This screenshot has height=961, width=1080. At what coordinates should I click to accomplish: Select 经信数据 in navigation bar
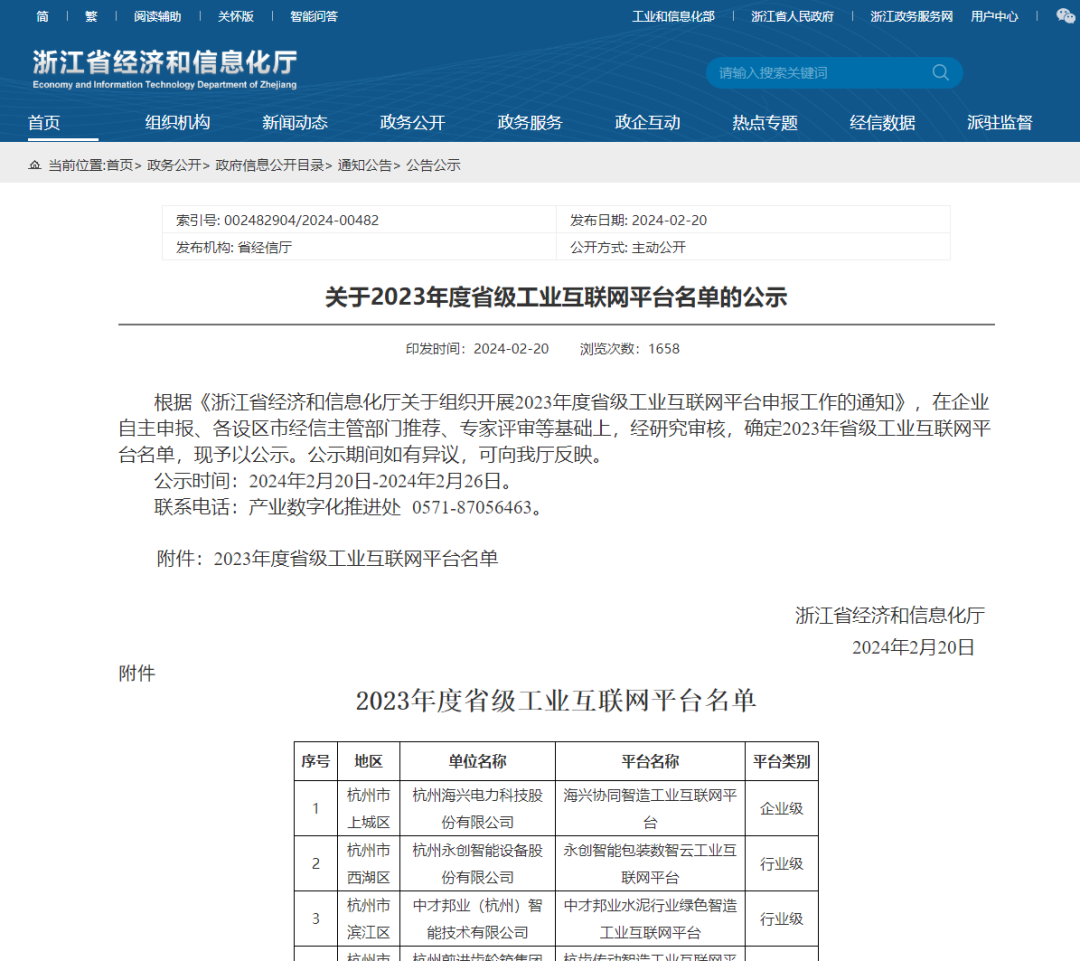click(882, 123)
